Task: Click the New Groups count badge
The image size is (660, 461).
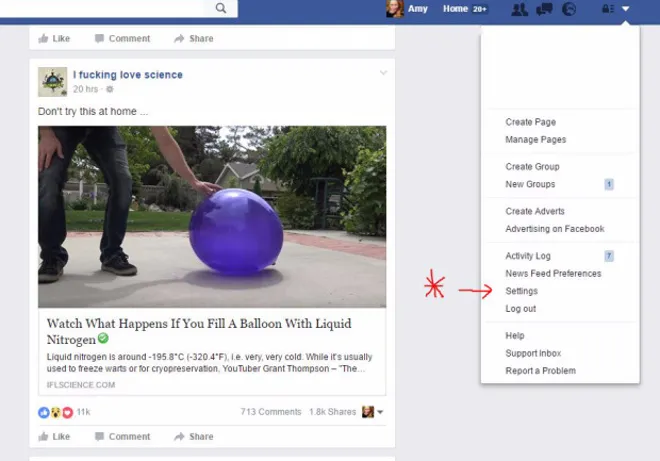Action: point(609,184)
